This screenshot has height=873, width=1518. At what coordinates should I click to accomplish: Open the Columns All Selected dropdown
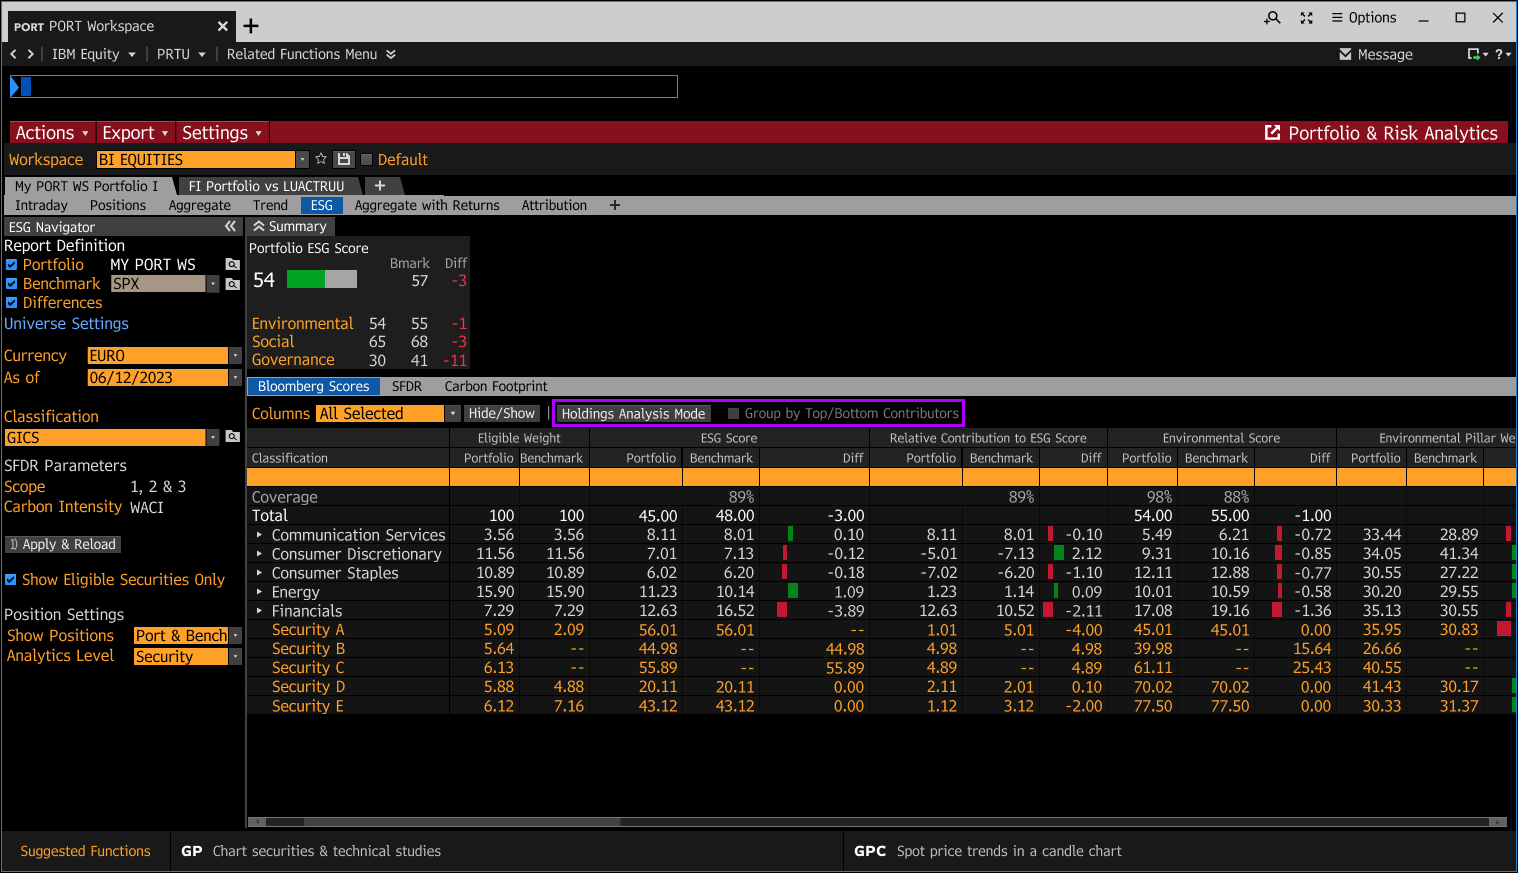(x=452, y=414)
